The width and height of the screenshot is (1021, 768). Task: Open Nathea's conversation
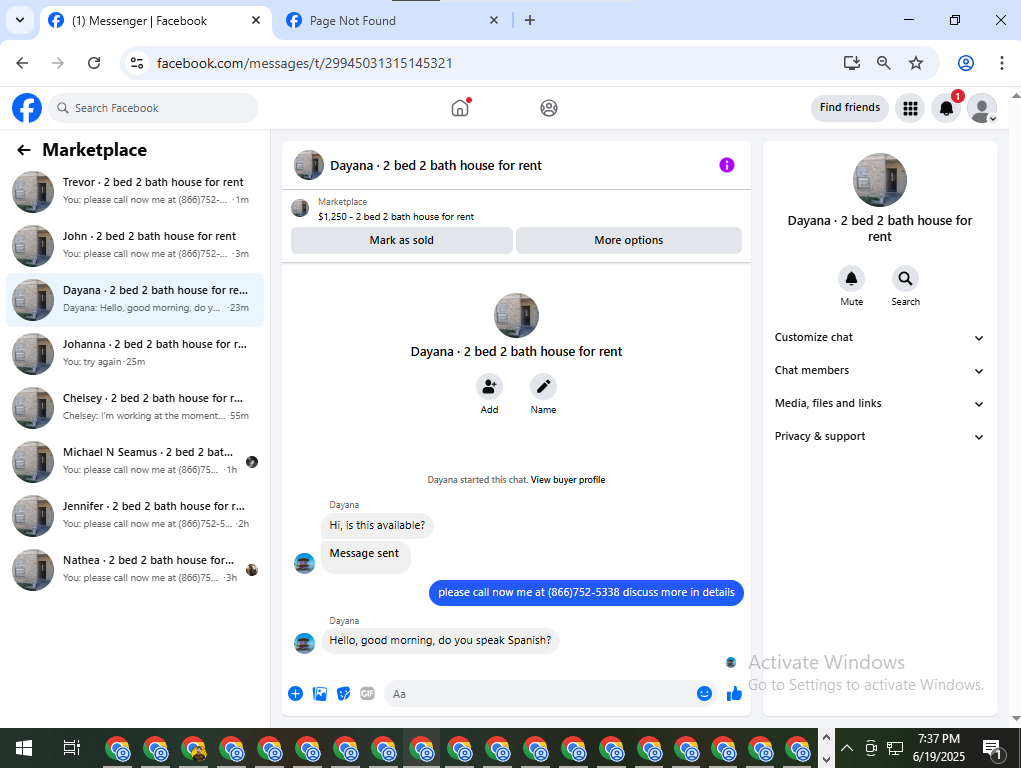point(135,570)
